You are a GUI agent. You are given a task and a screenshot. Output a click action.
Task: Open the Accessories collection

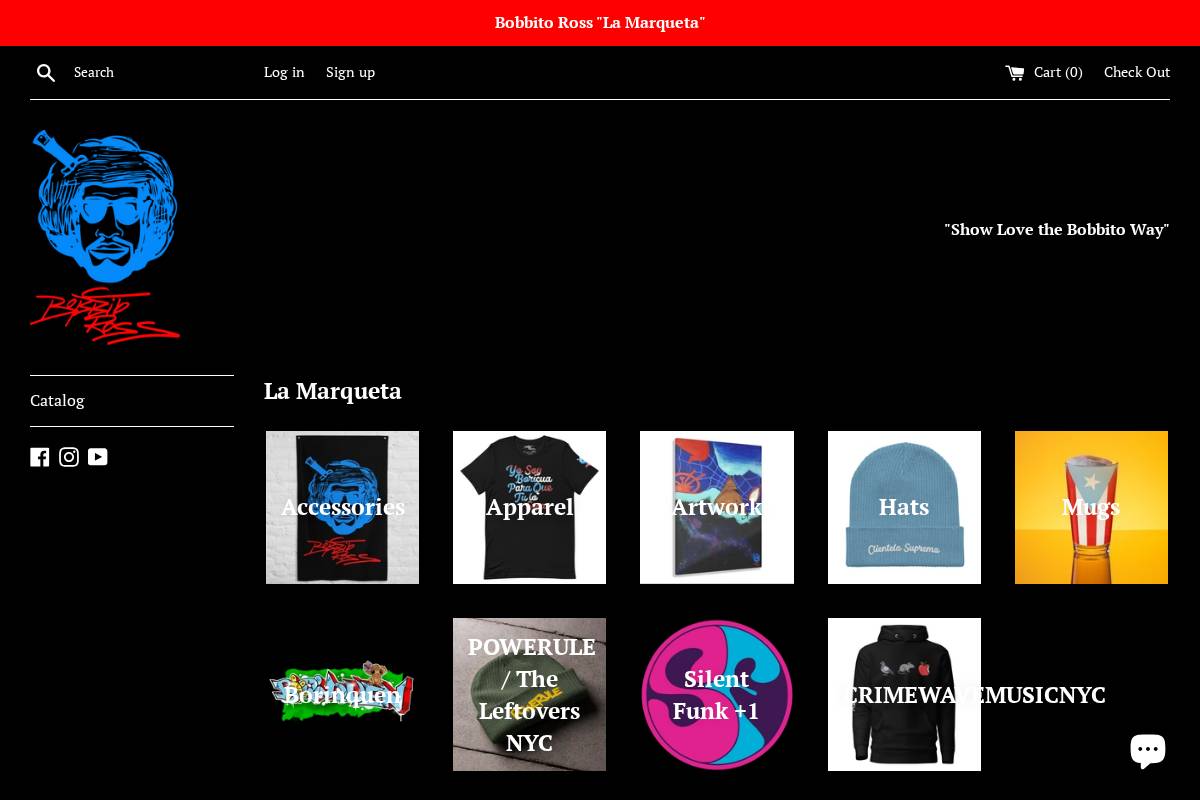(x=342, y=507)
